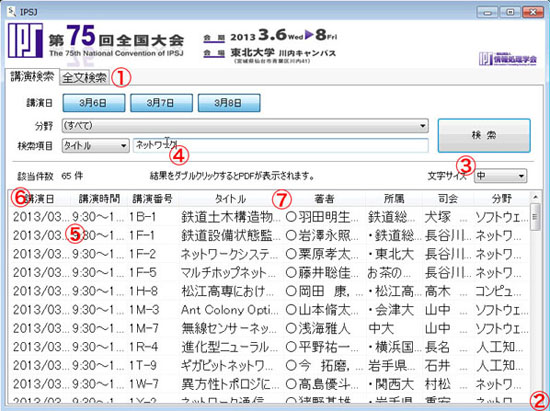
Task: Minimize the IPSJ window
Action: [x=487, y=12]
